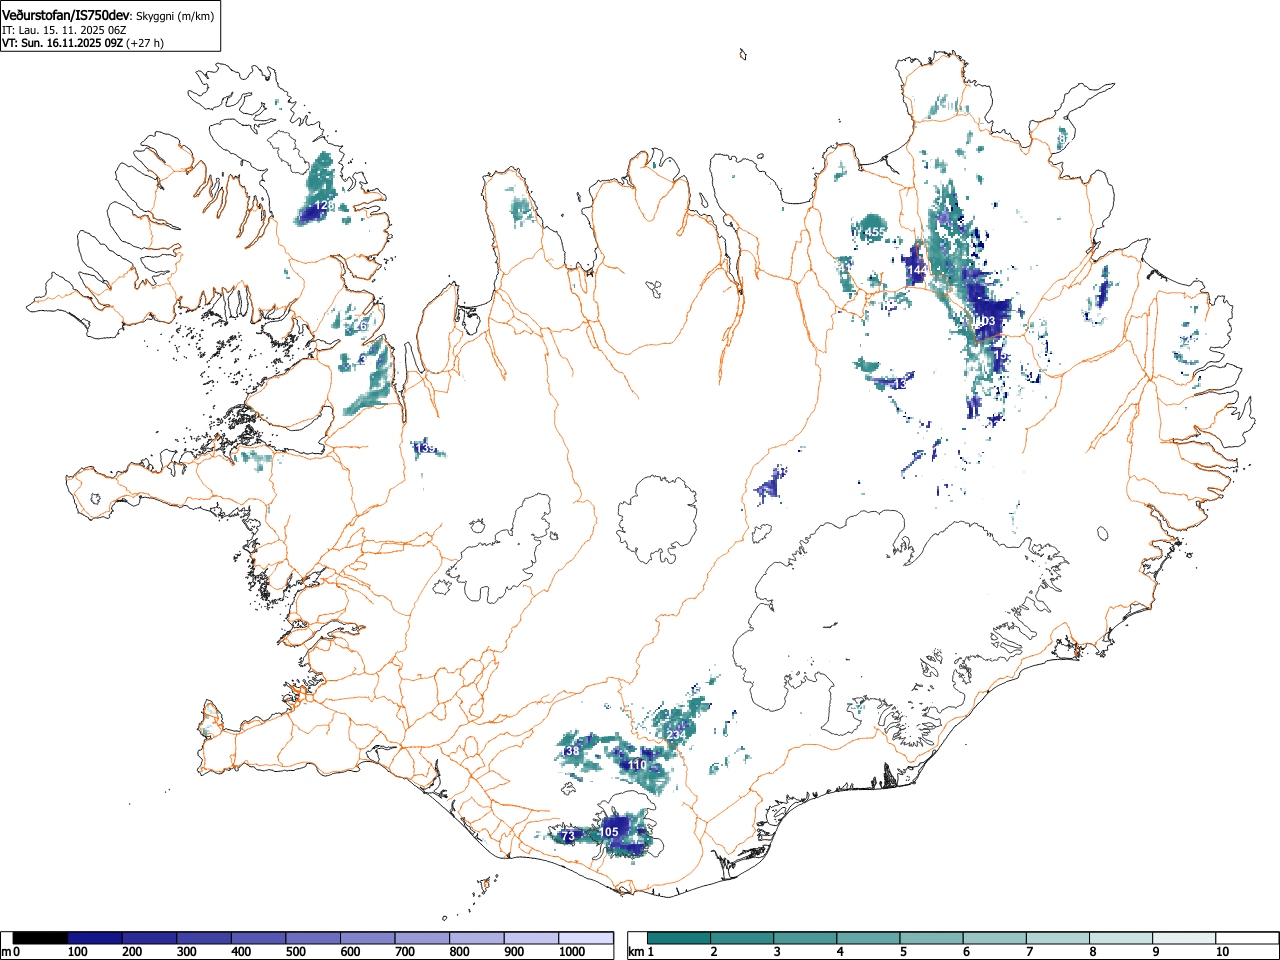
Task: Click the 4–5 km legend swatch
Action: (x=868, y=938)
